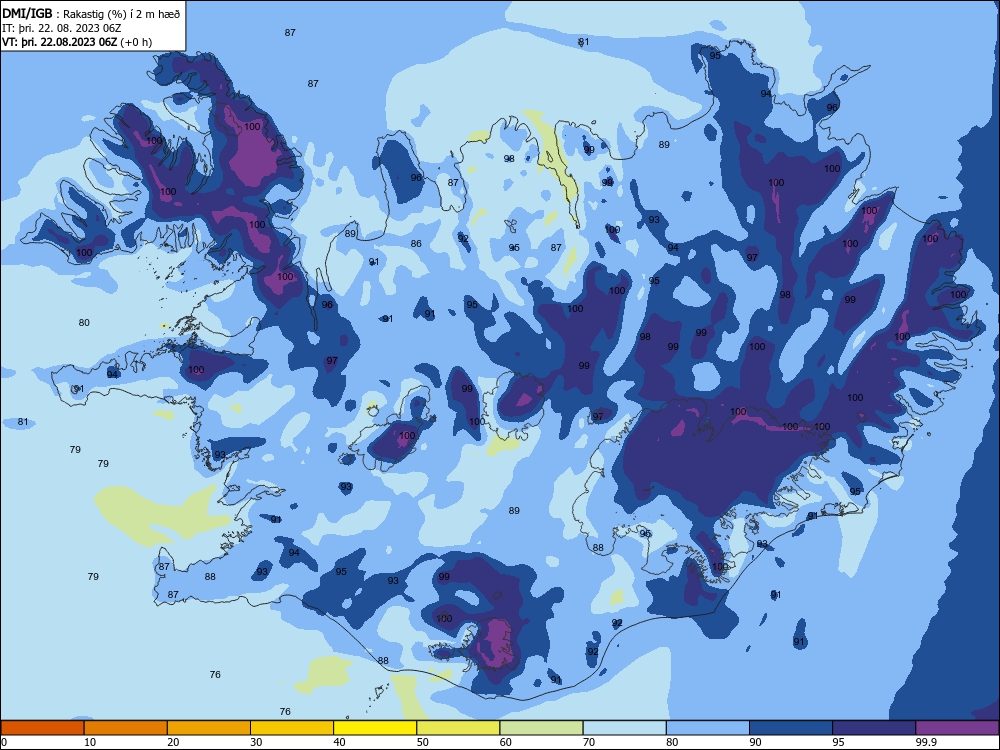This screenshot has width=1000, height=750.
Task: Click the '90' tick label on the legend
Action: (755, 742)
